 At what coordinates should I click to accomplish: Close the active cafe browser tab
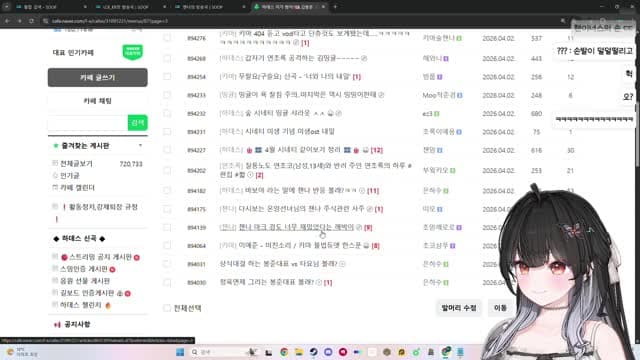click(x=324, y=7)
